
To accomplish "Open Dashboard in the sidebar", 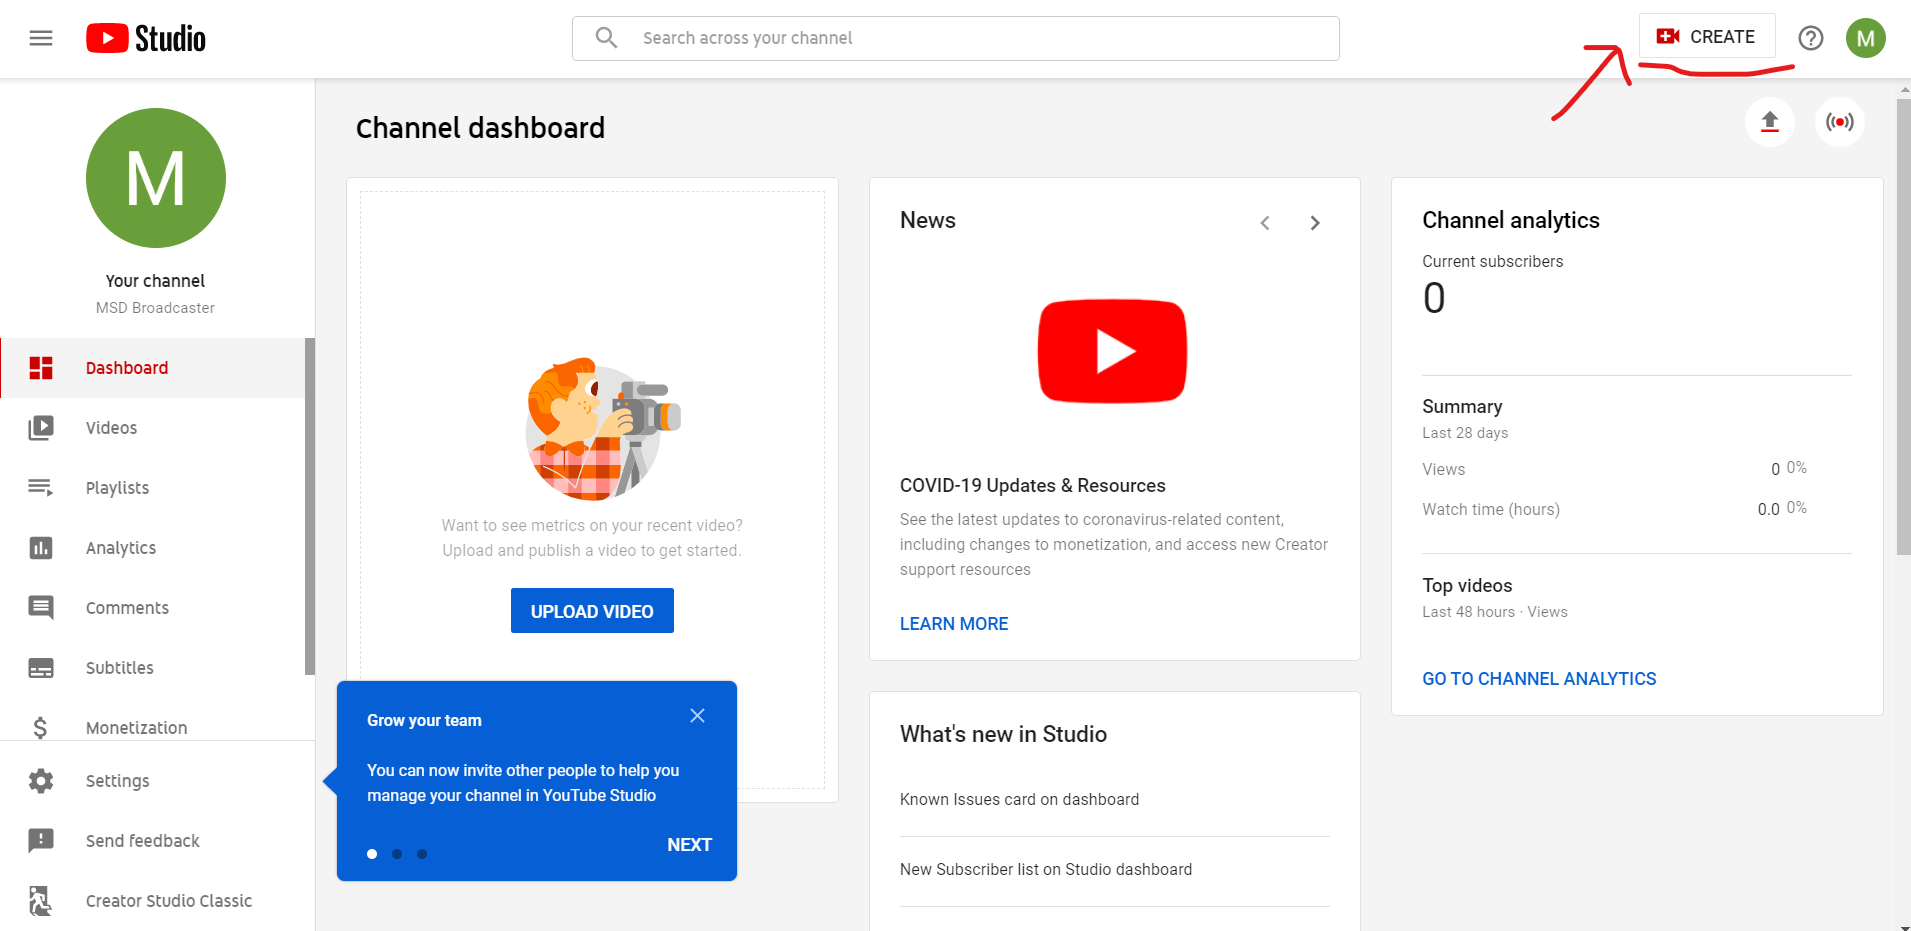I will (152, 368).
